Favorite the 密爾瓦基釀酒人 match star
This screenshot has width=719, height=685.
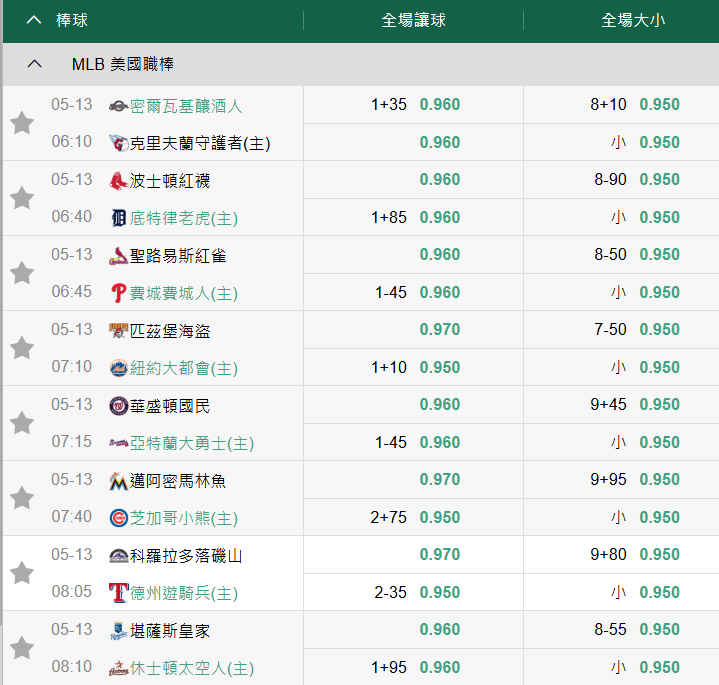click(x=22, y=123)
